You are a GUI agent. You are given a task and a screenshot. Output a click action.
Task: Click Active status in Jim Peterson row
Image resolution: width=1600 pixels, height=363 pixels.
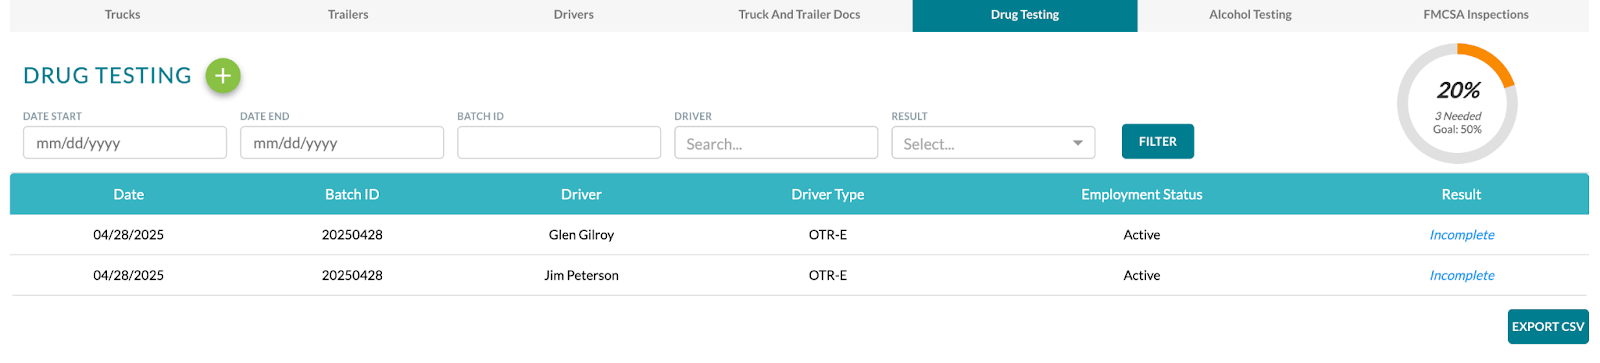(x=1142, y=275)
